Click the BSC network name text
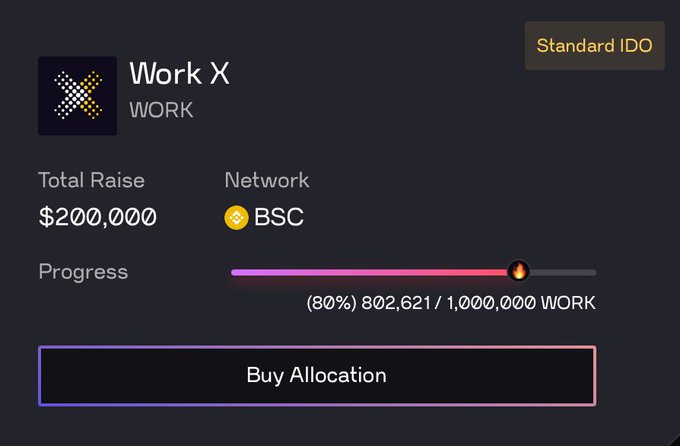The height and width of the screenshot is (446, 680). pos(279,217)
